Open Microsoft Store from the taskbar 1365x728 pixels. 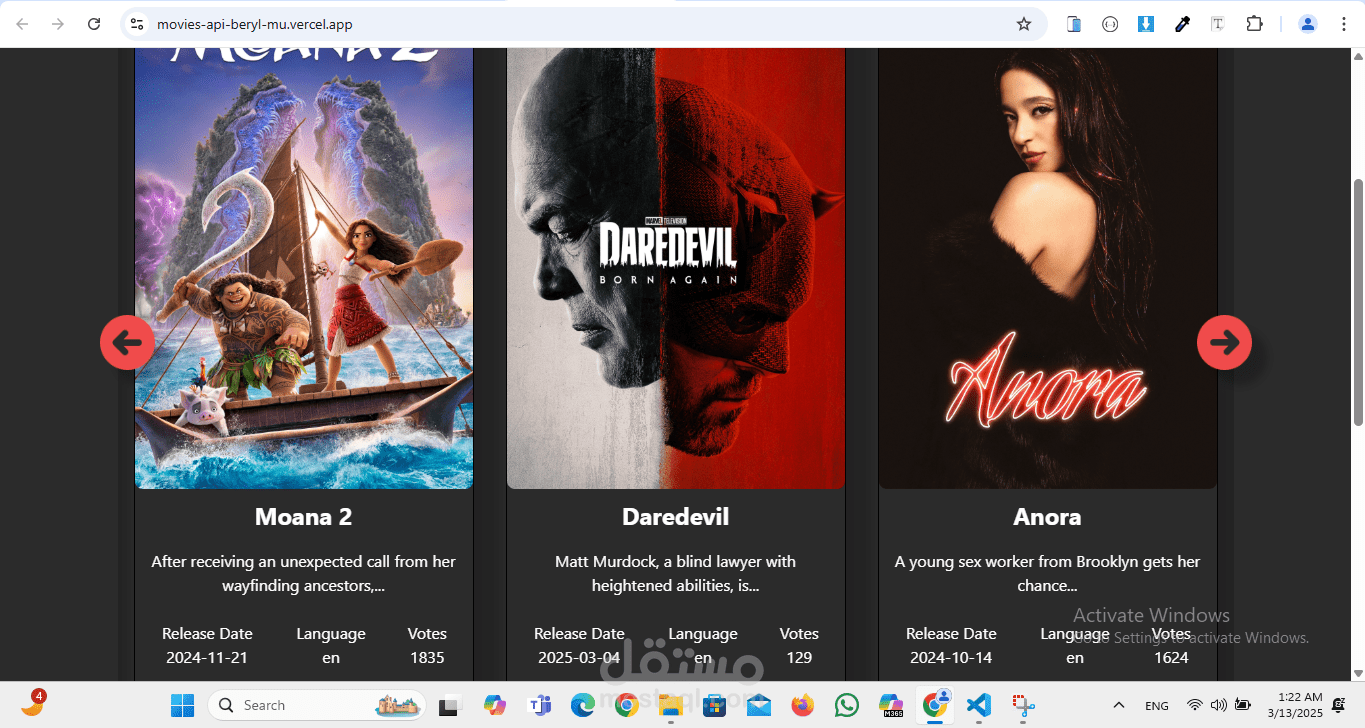pos(714,705)
